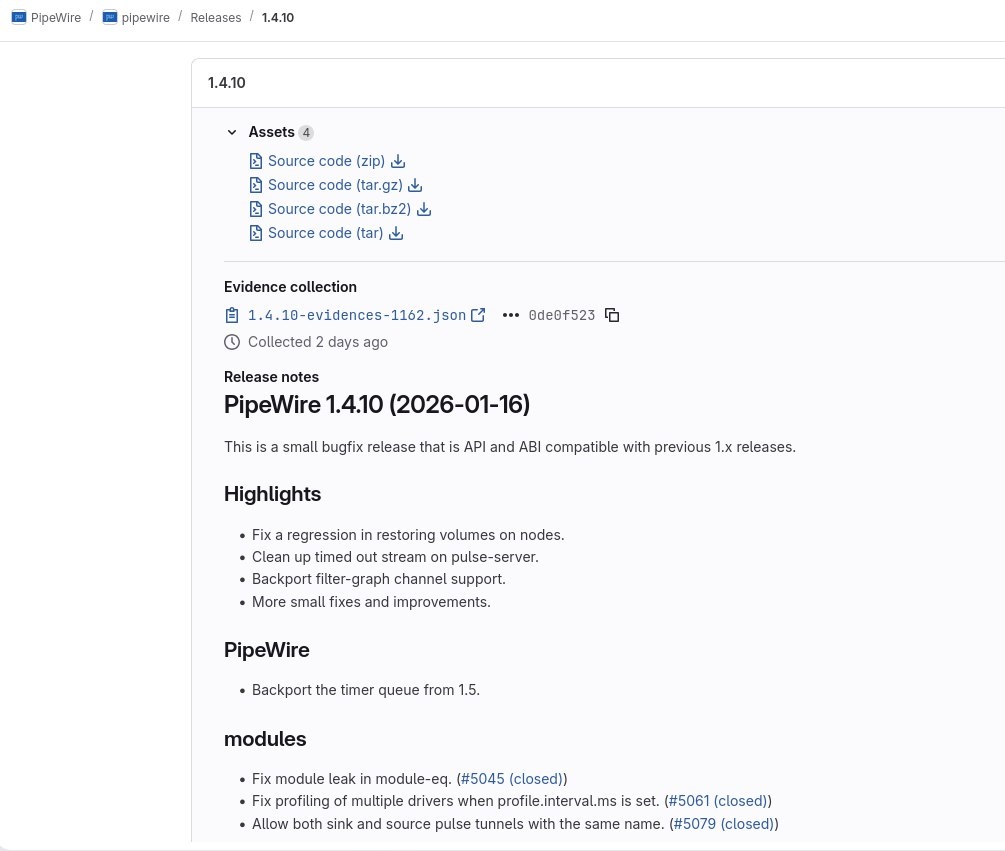1005x851 pixels.
Task: Click download icon next to tar.gz source
Action: coord(415,185)
